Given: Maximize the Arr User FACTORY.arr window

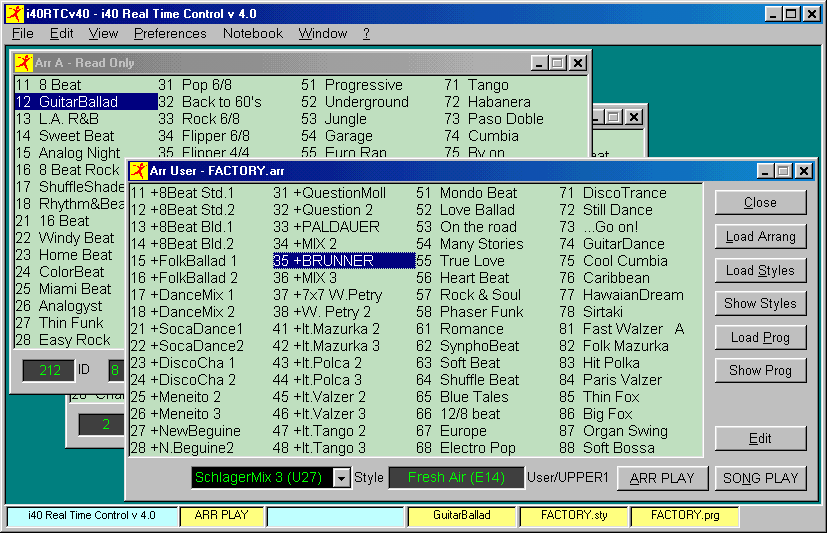Looking at the screenshot, I should [x=784, y=171].
